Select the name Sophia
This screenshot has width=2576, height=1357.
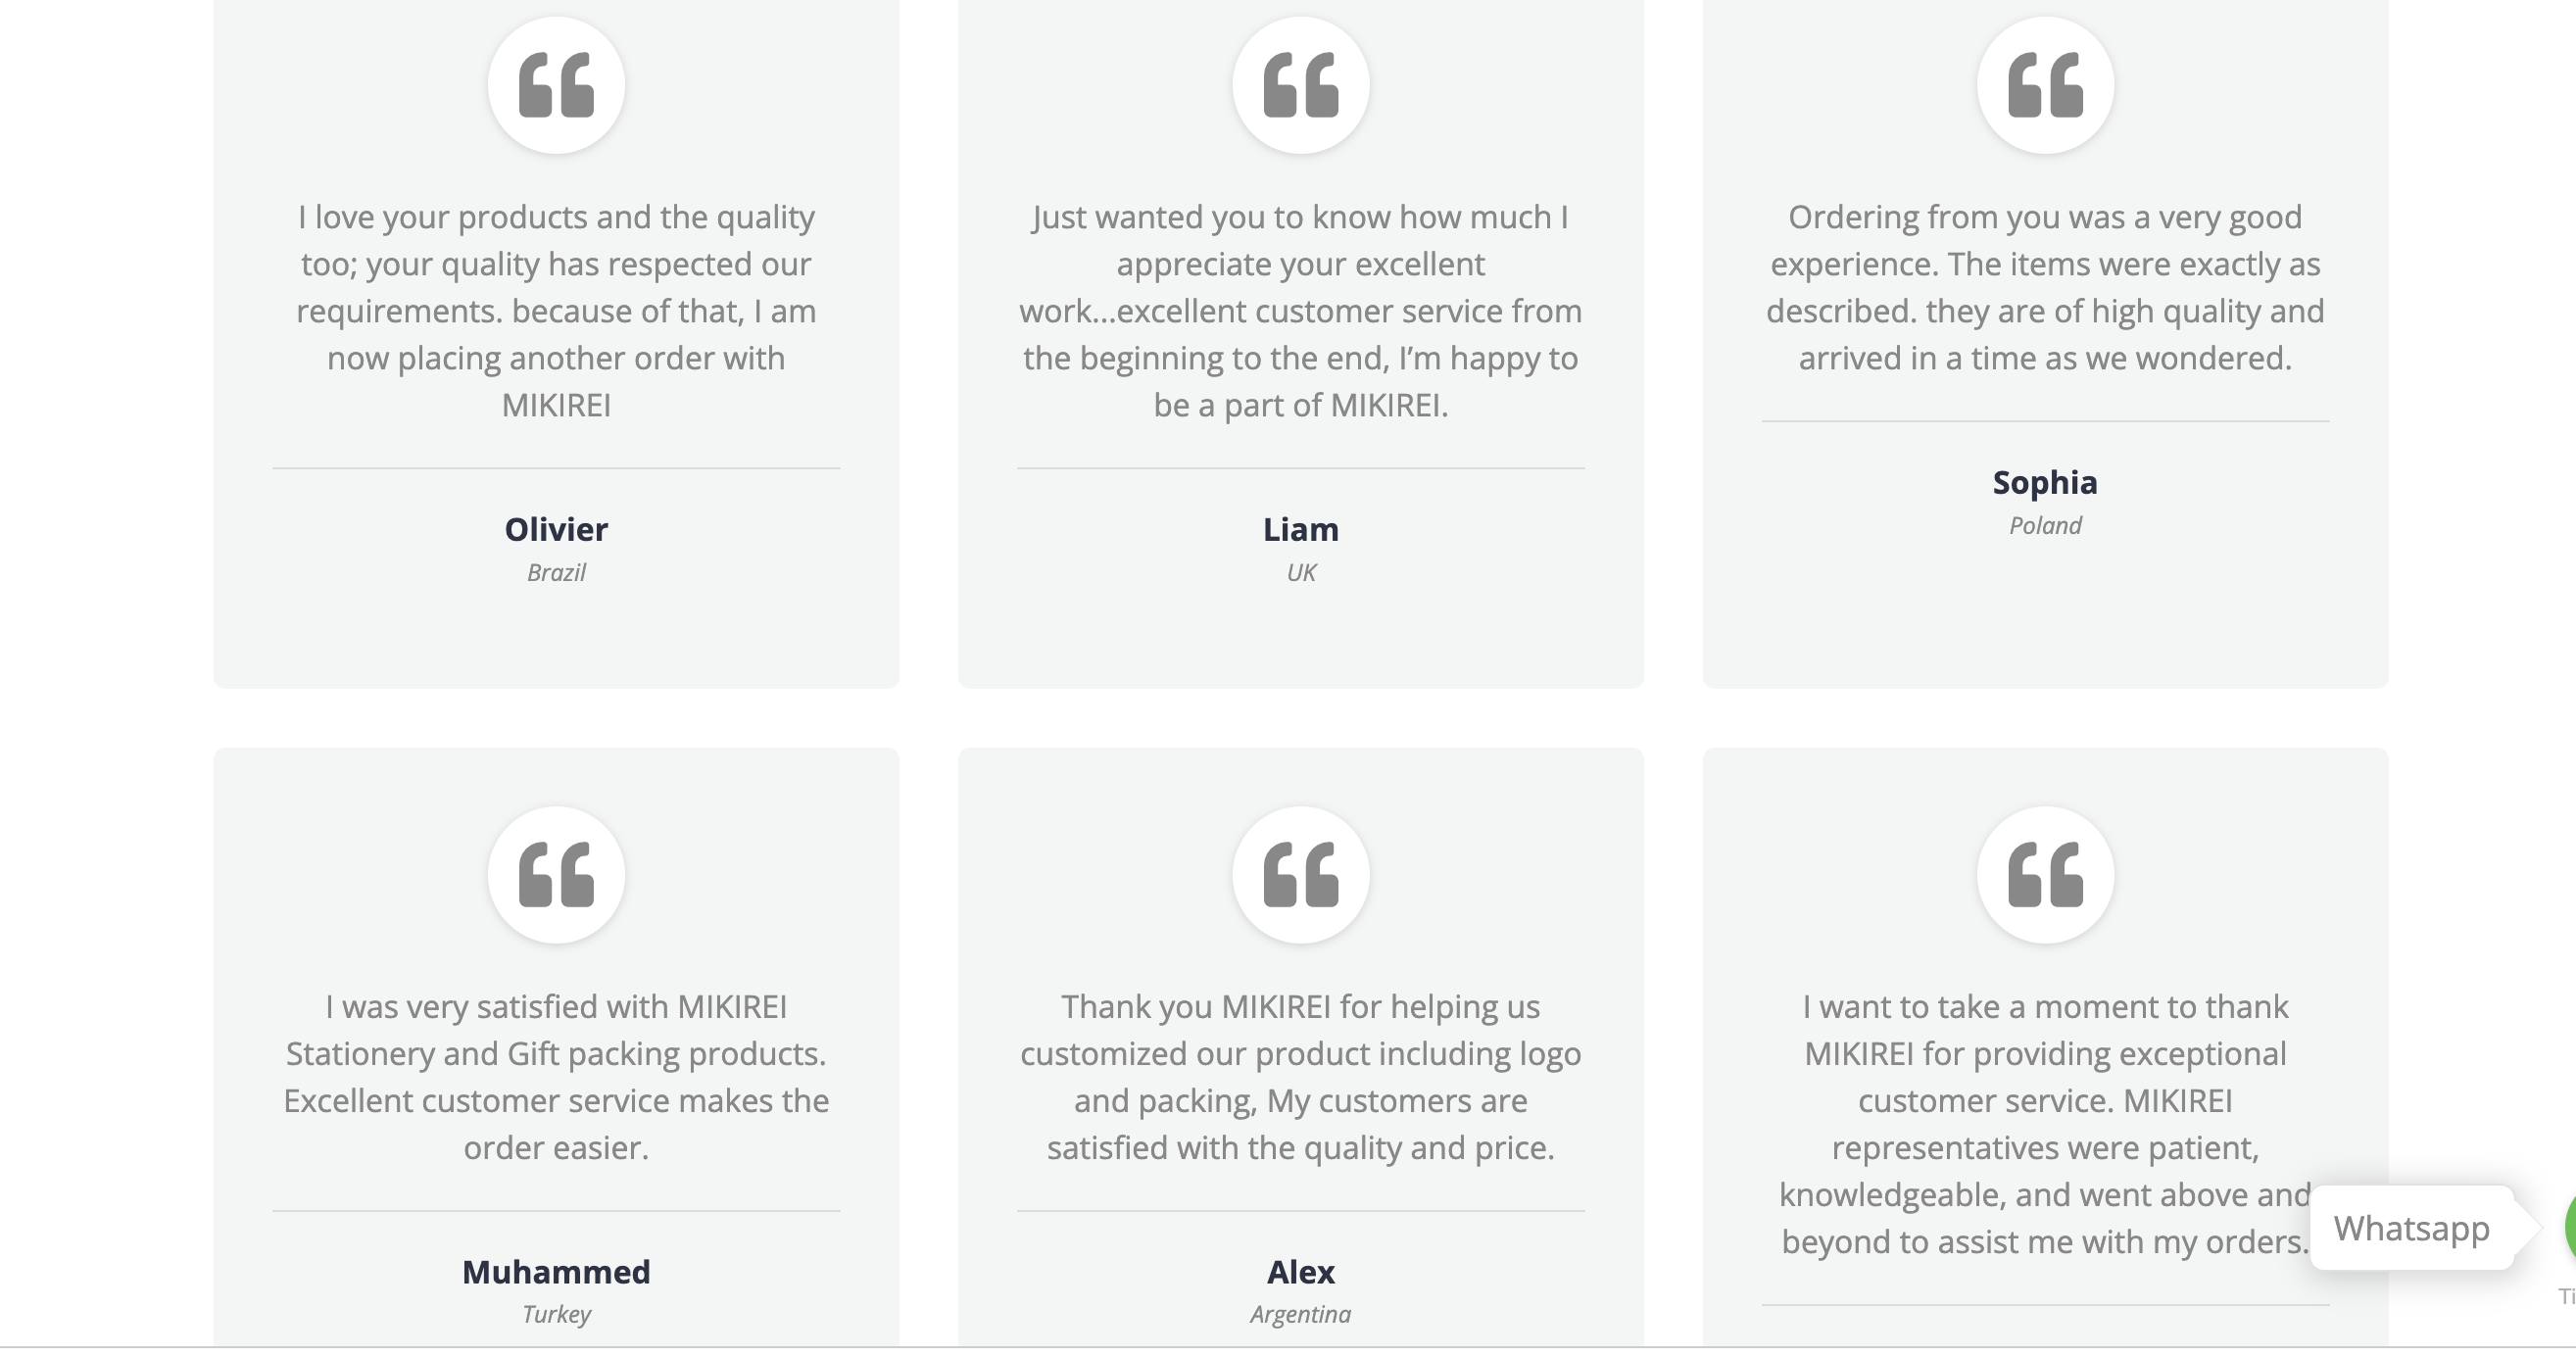pos(2045,483)
